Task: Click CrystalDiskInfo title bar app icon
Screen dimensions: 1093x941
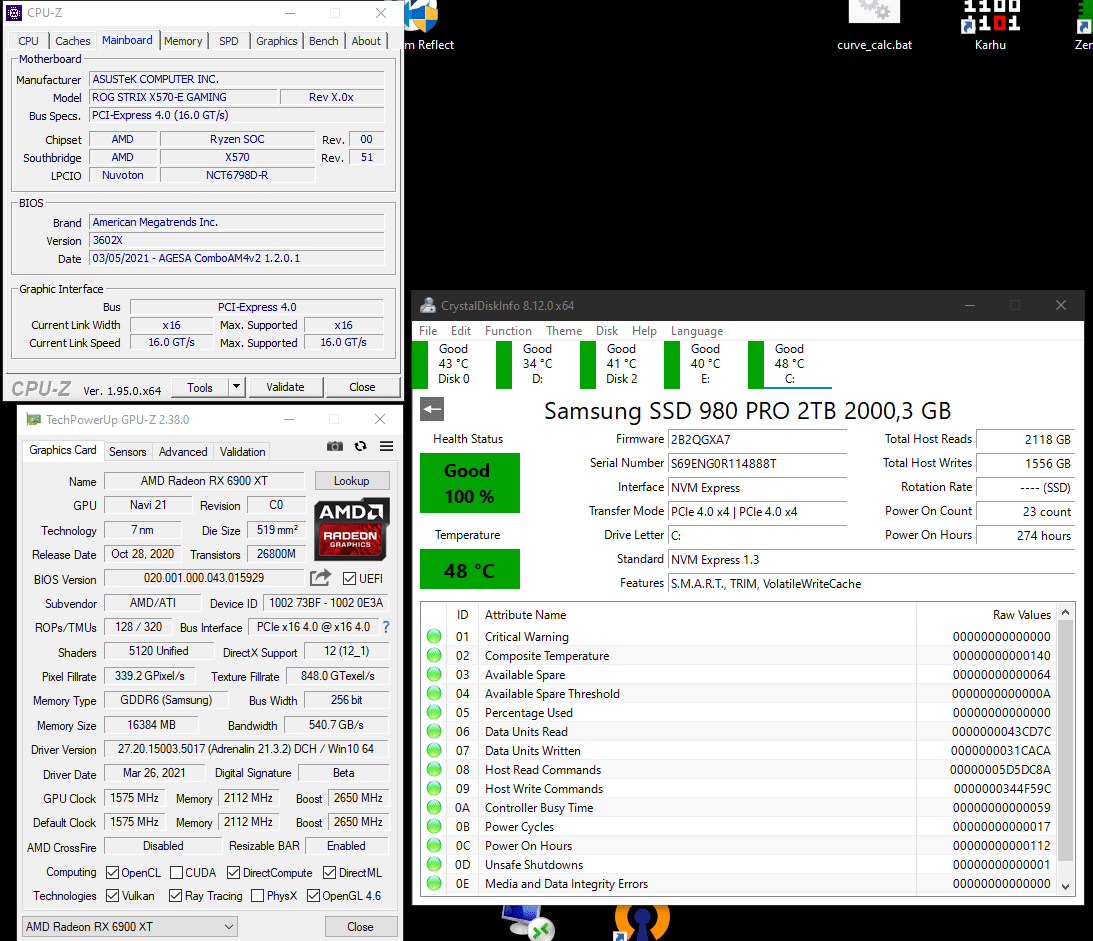Action: coord(427,305)
